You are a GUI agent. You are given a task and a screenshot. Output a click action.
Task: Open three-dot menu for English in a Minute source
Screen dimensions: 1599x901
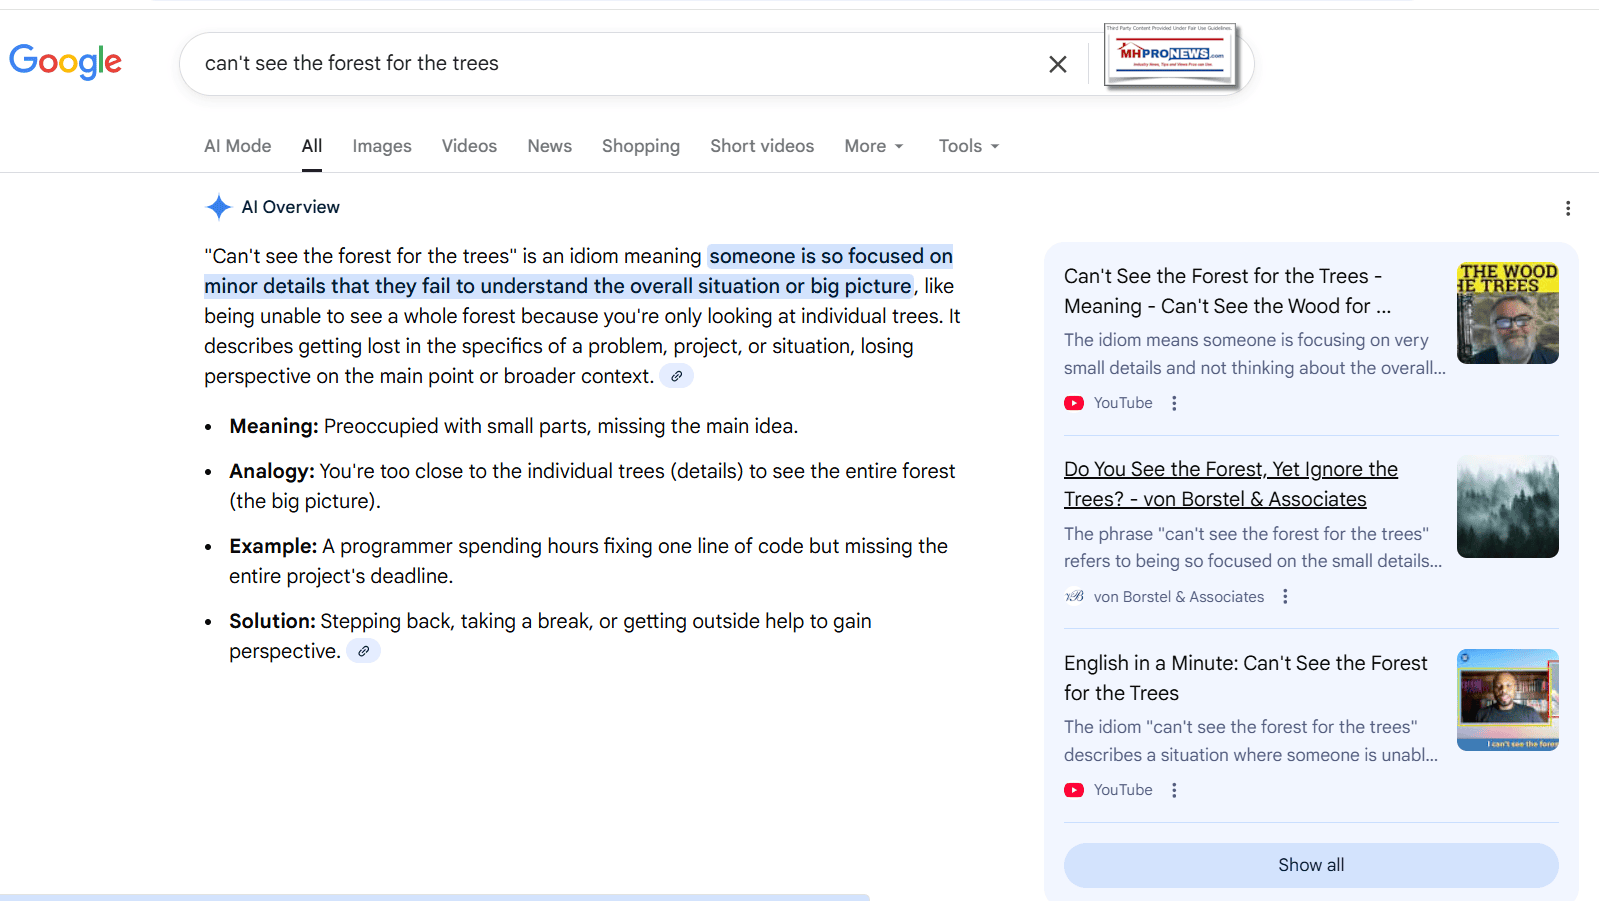coord(1174,790)
